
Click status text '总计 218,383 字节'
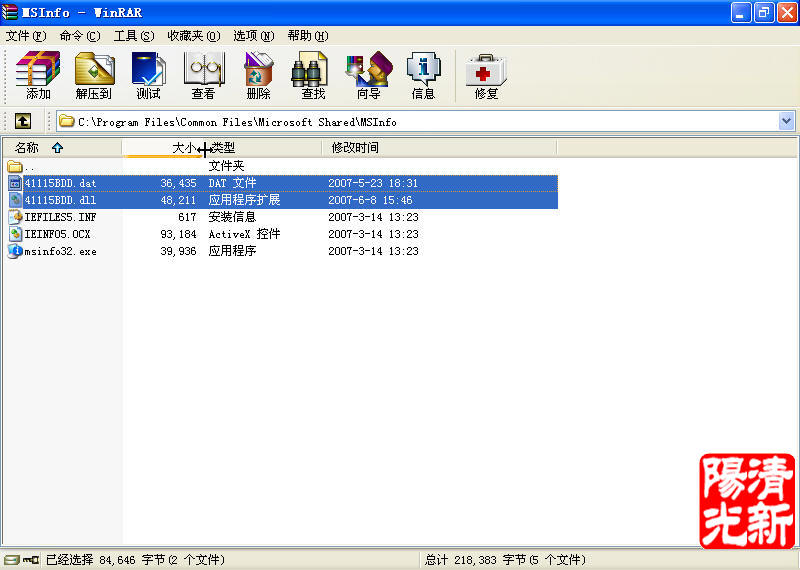tap(476, 560)
